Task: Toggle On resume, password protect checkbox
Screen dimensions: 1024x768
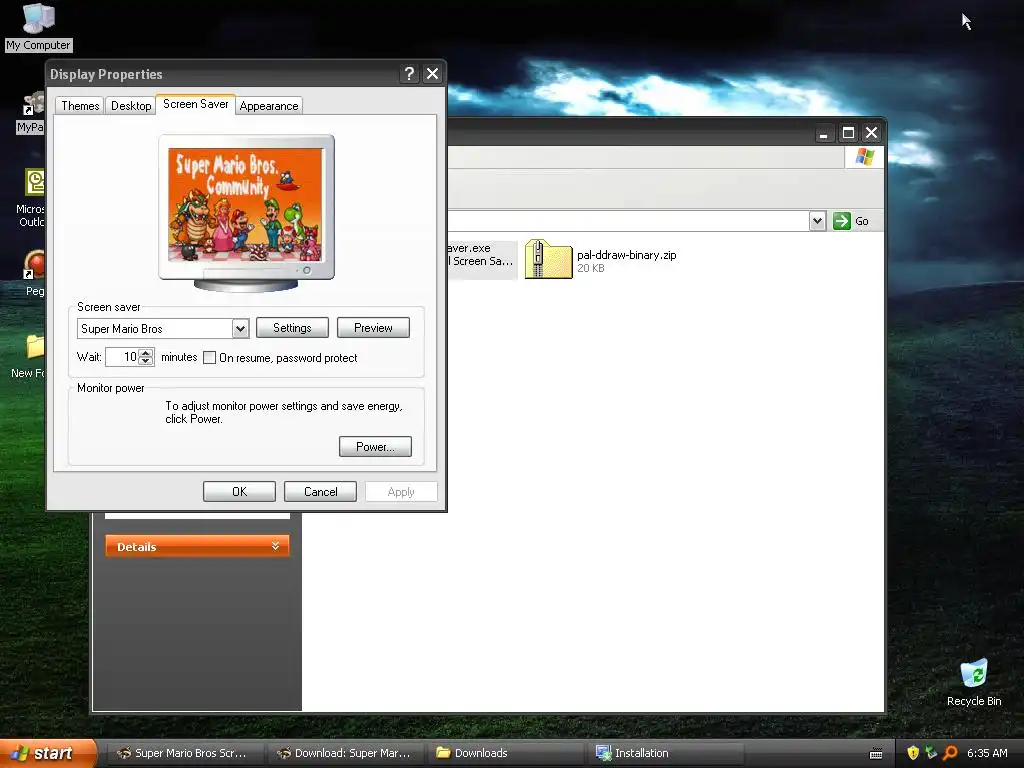Action: coord(209,357)
